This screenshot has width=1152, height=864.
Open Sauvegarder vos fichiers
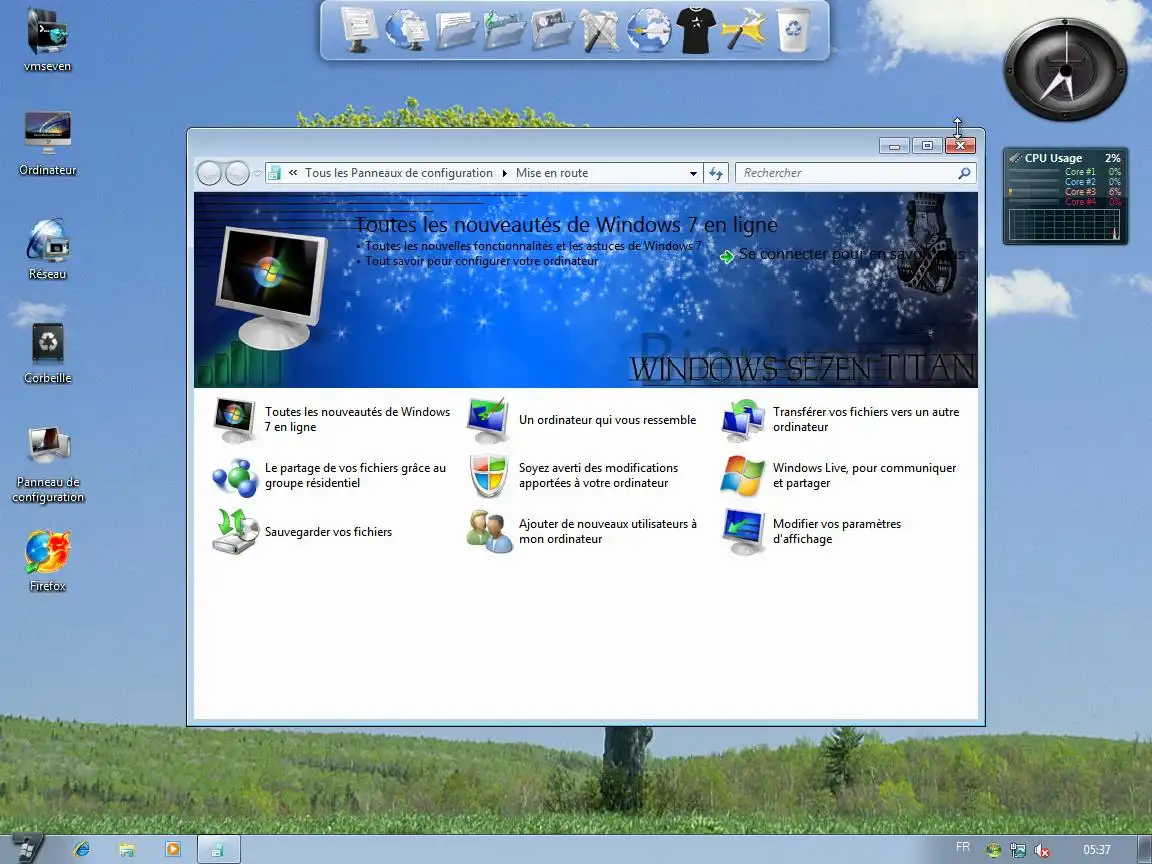(x=302, y=531)
